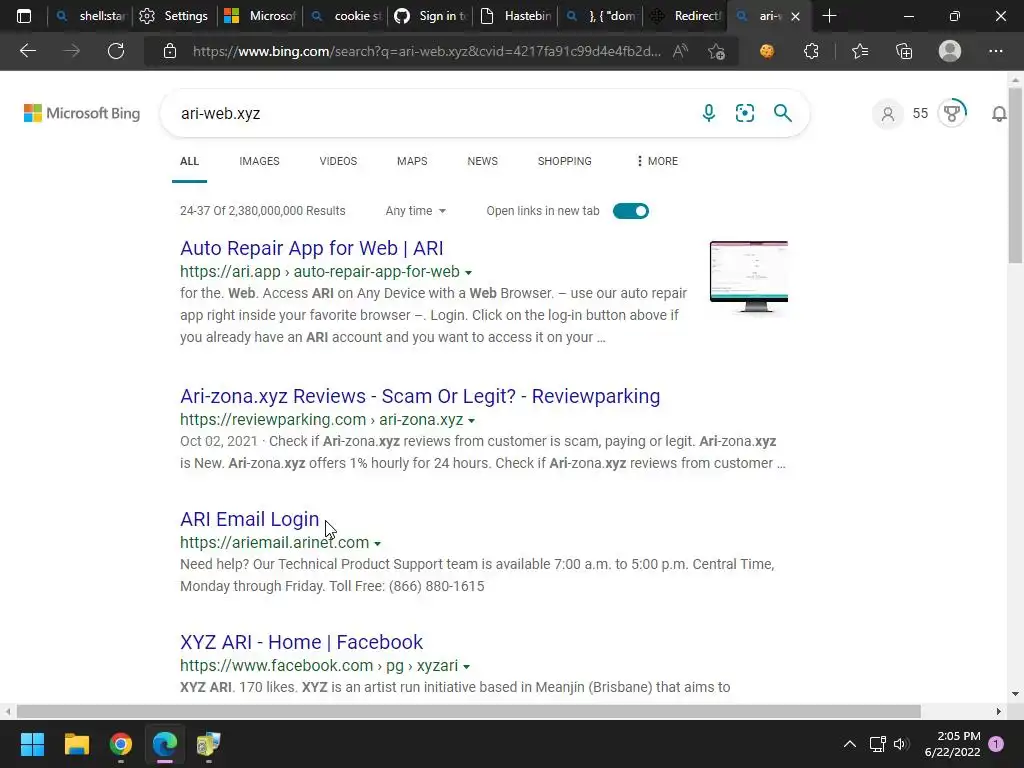The width and height of the screenshot is (1024, 768).
Task: Switch to the Redirect browser tab
Action: point(686,16)
